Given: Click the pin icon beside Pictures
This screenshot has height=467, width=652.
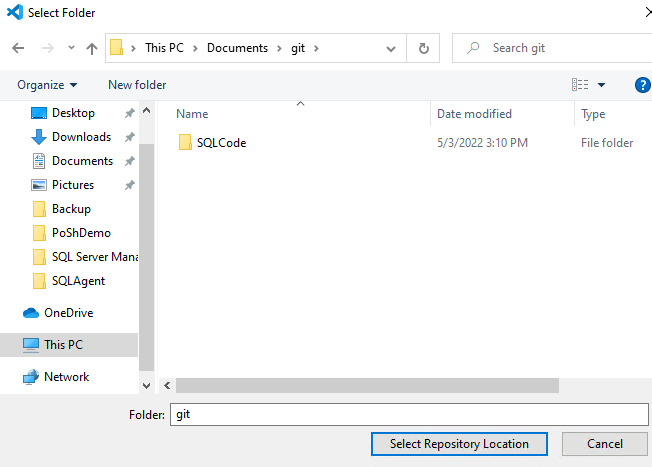Looking at the screenshot, I should coord(130,185).
